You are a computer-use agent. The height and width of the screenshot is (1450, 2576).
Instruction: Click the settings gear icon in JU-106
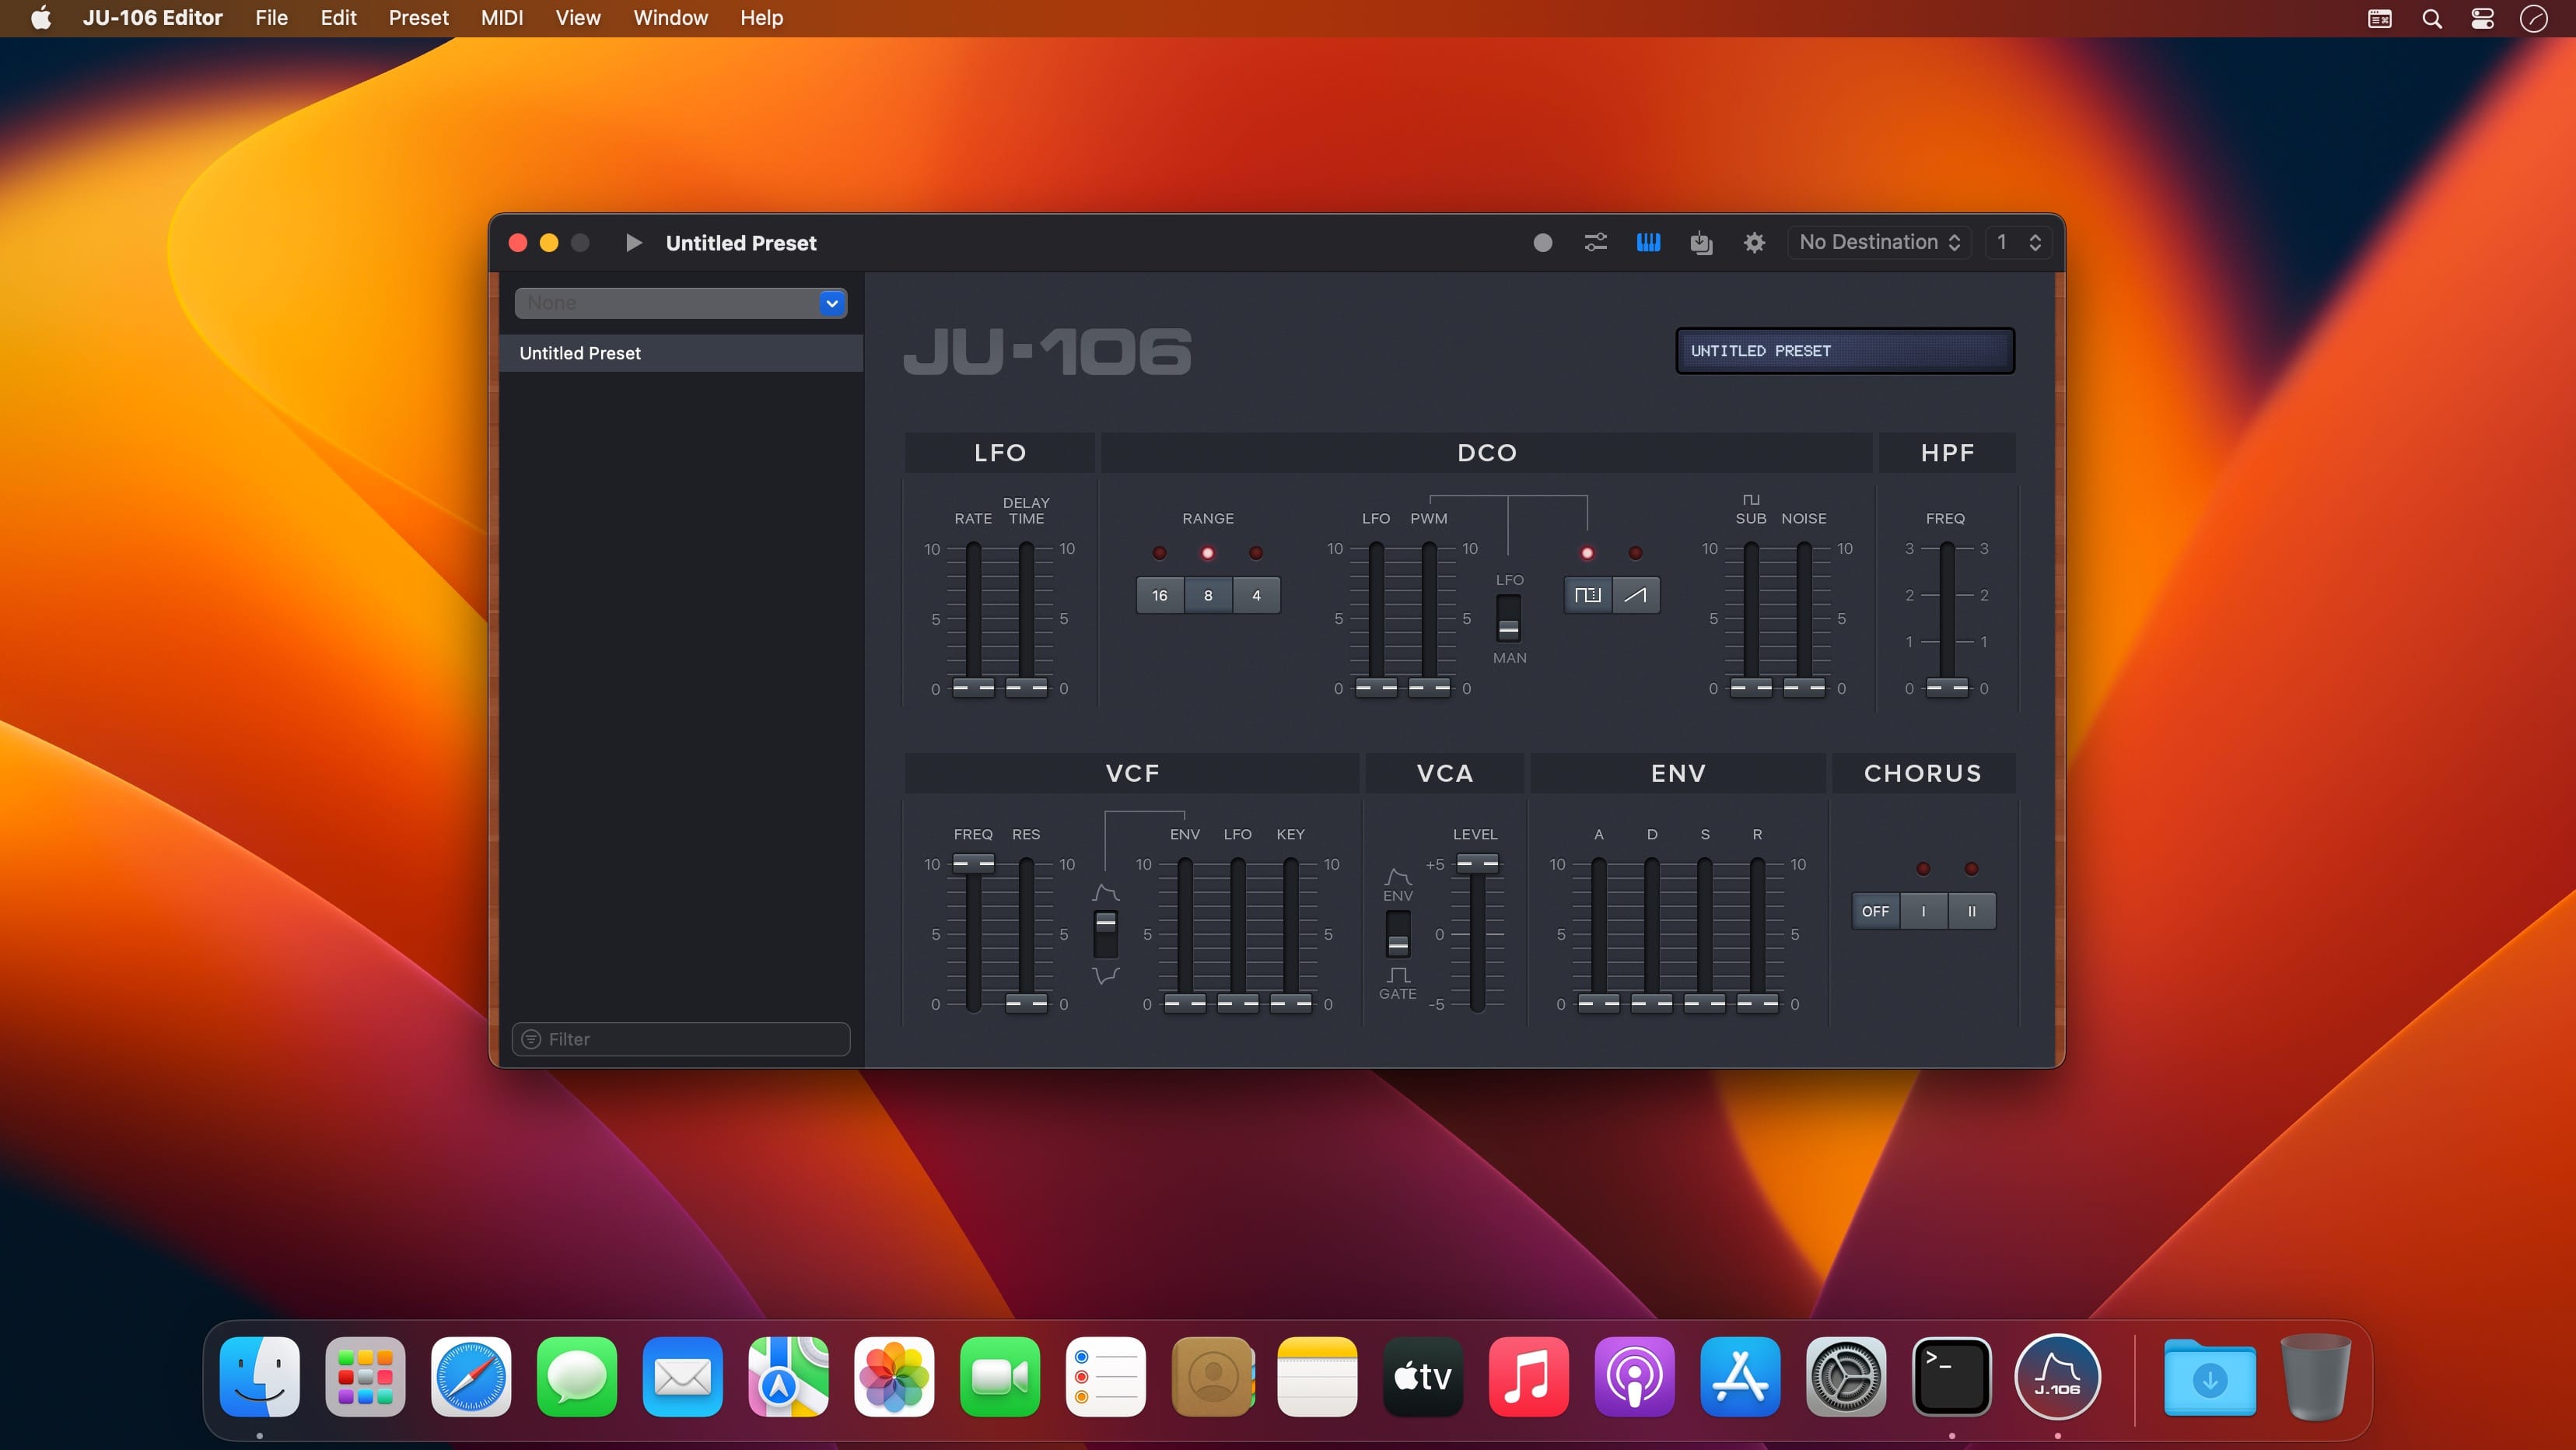tap(1752, 243)
